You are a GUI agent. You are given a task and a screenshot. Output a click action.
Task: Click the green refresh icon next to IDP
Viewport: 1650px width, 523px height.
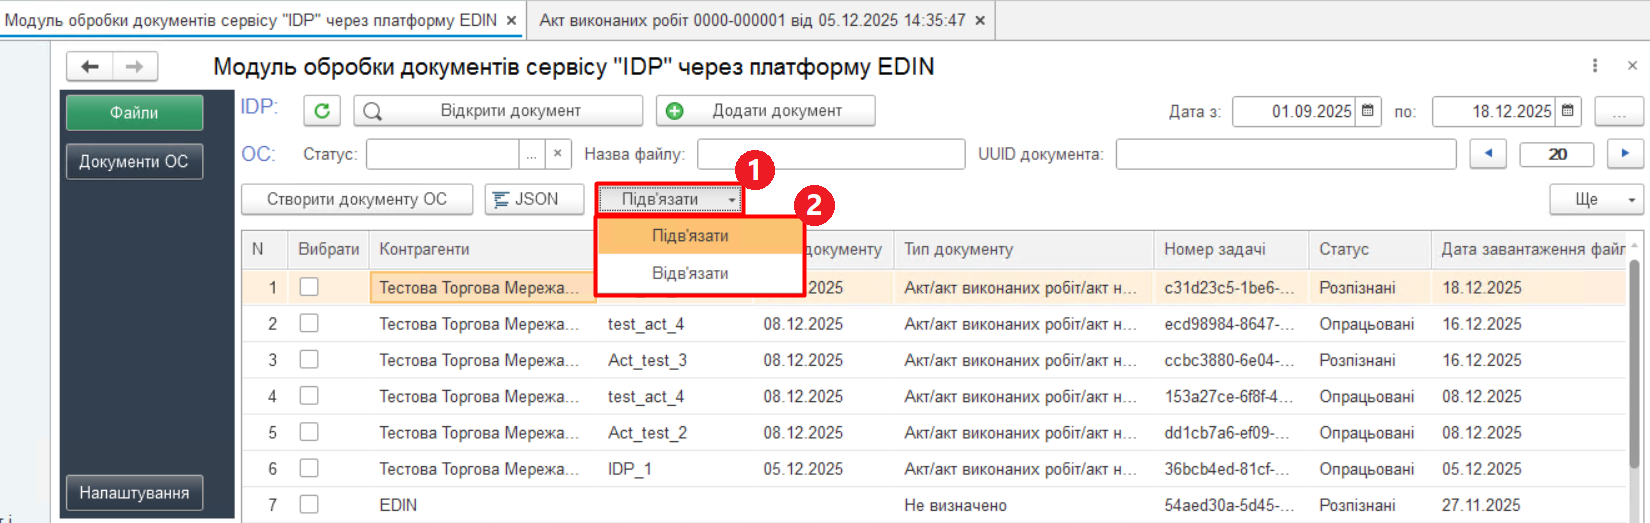[322, 111]
